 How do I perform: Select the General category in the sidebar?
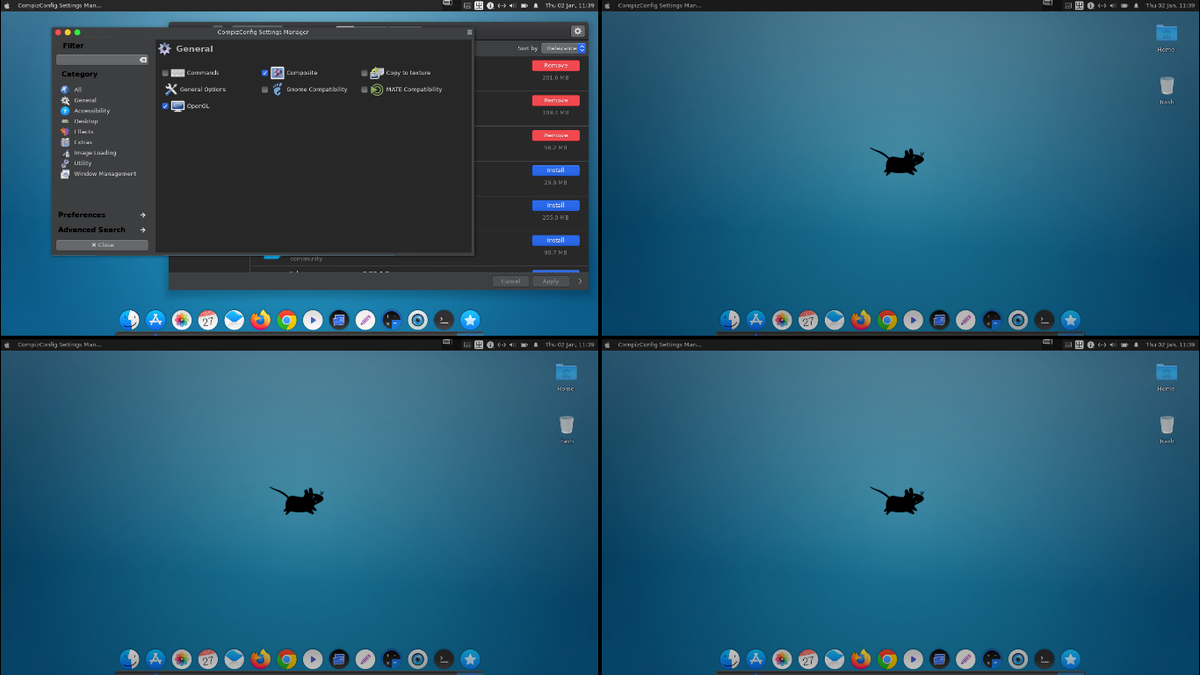(85, 100)
